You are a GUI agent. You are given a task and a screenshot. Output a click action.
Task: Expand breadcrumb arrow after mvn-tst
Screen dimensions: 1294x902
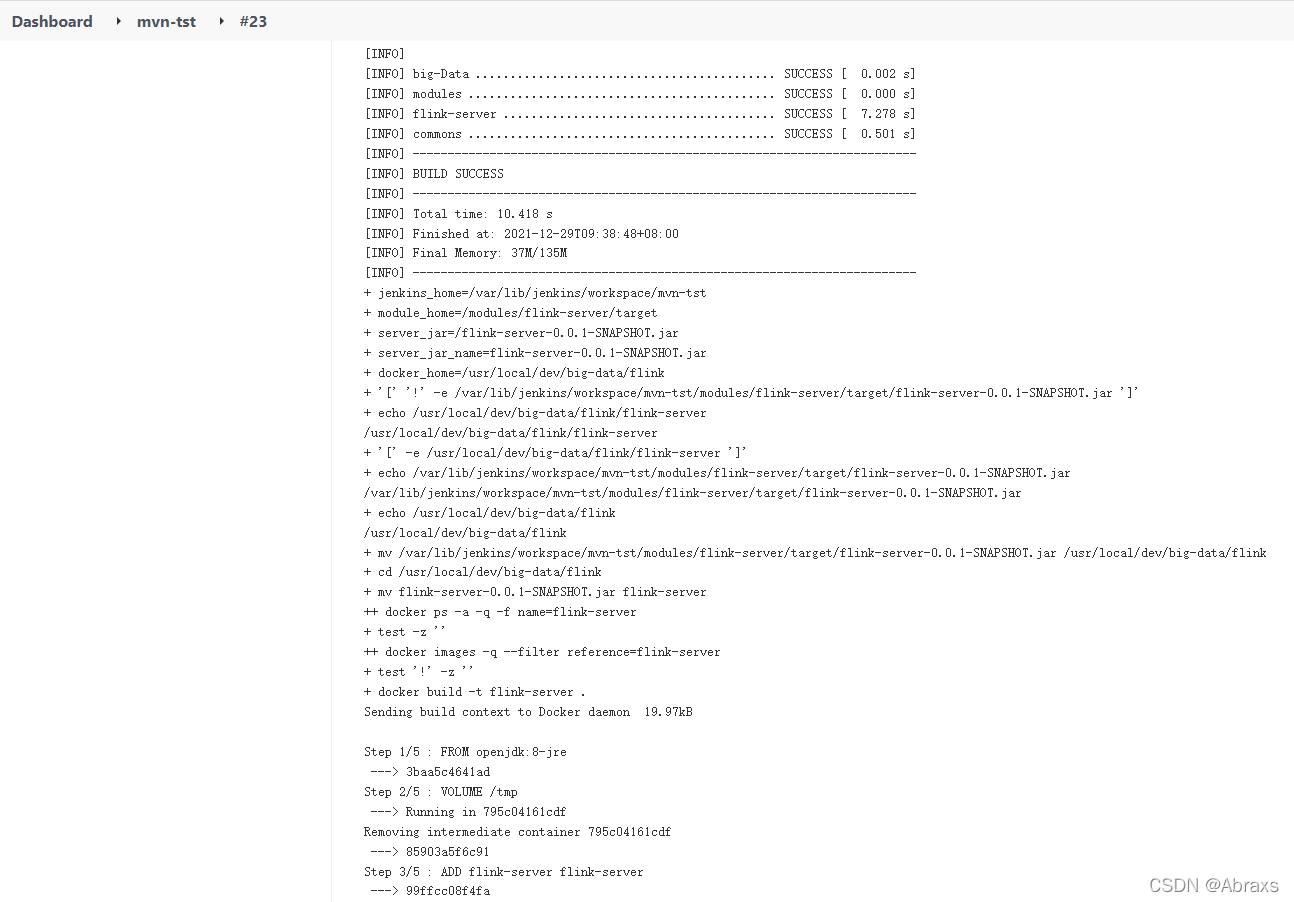coord(220,21)
